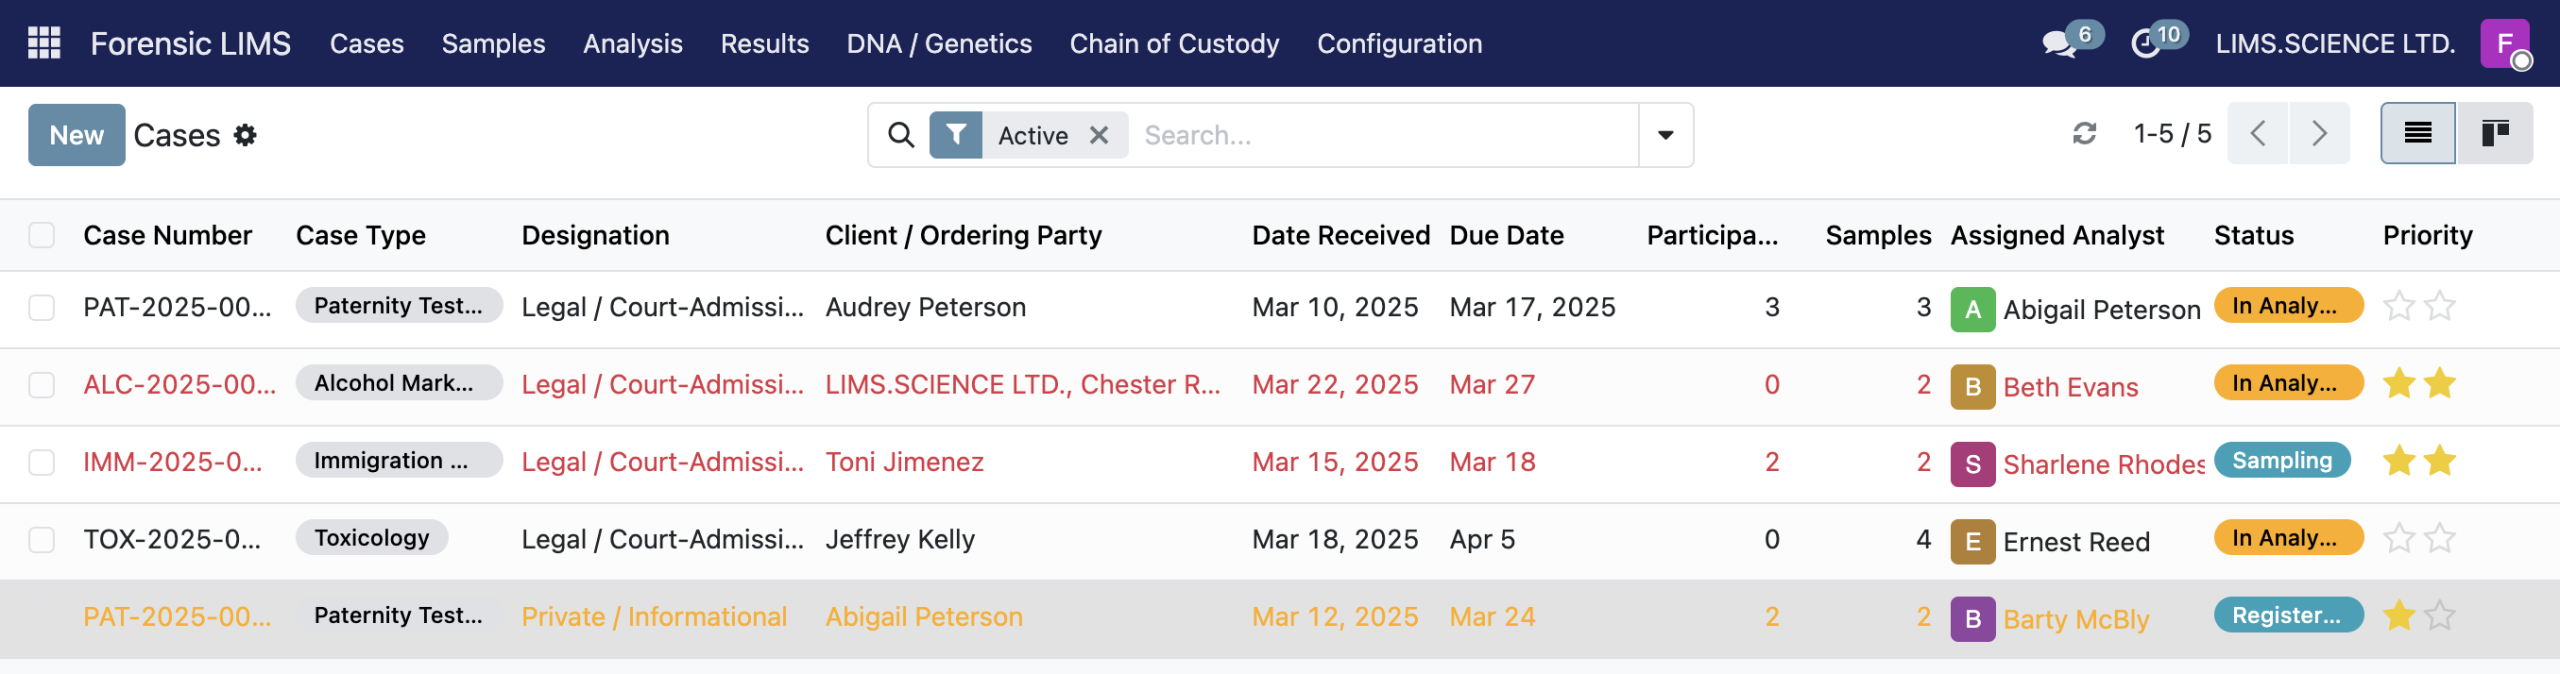Open the LIMS.SCIENCE LTD. company switcher
The width and height of the screenshot is (2560, 674).
[2335, 44]
